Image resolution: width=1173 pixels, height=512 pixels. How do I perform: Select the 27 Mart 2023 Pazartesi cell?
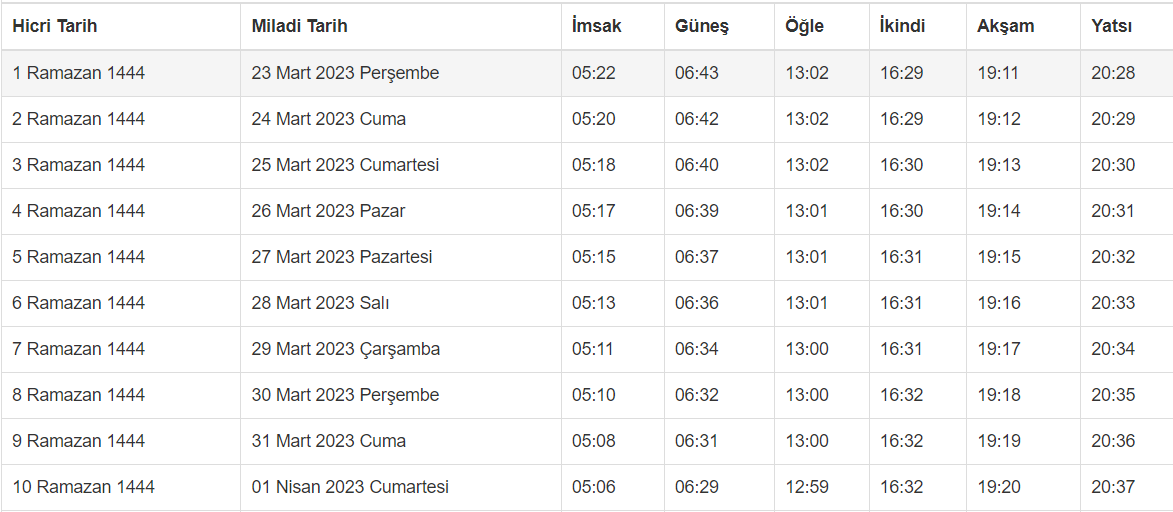coord(342,257)
